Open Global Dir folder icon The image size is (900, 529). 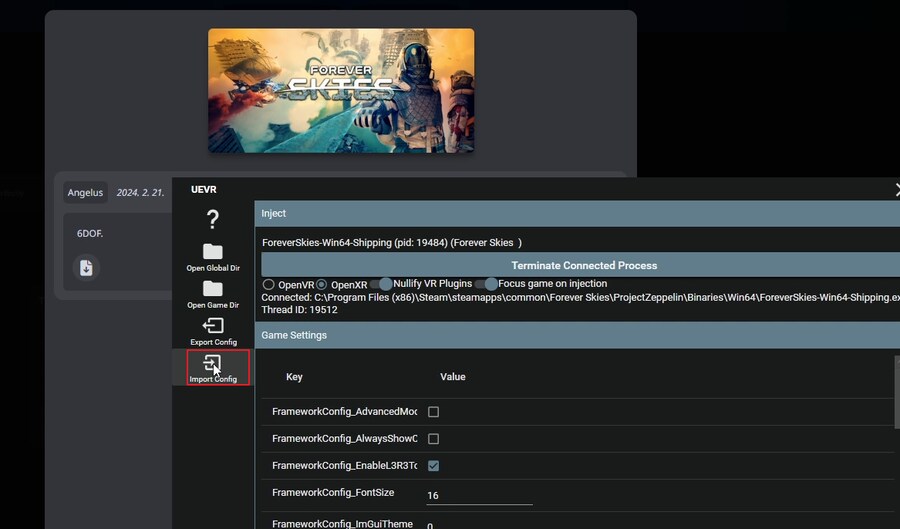tap(212, 251)
